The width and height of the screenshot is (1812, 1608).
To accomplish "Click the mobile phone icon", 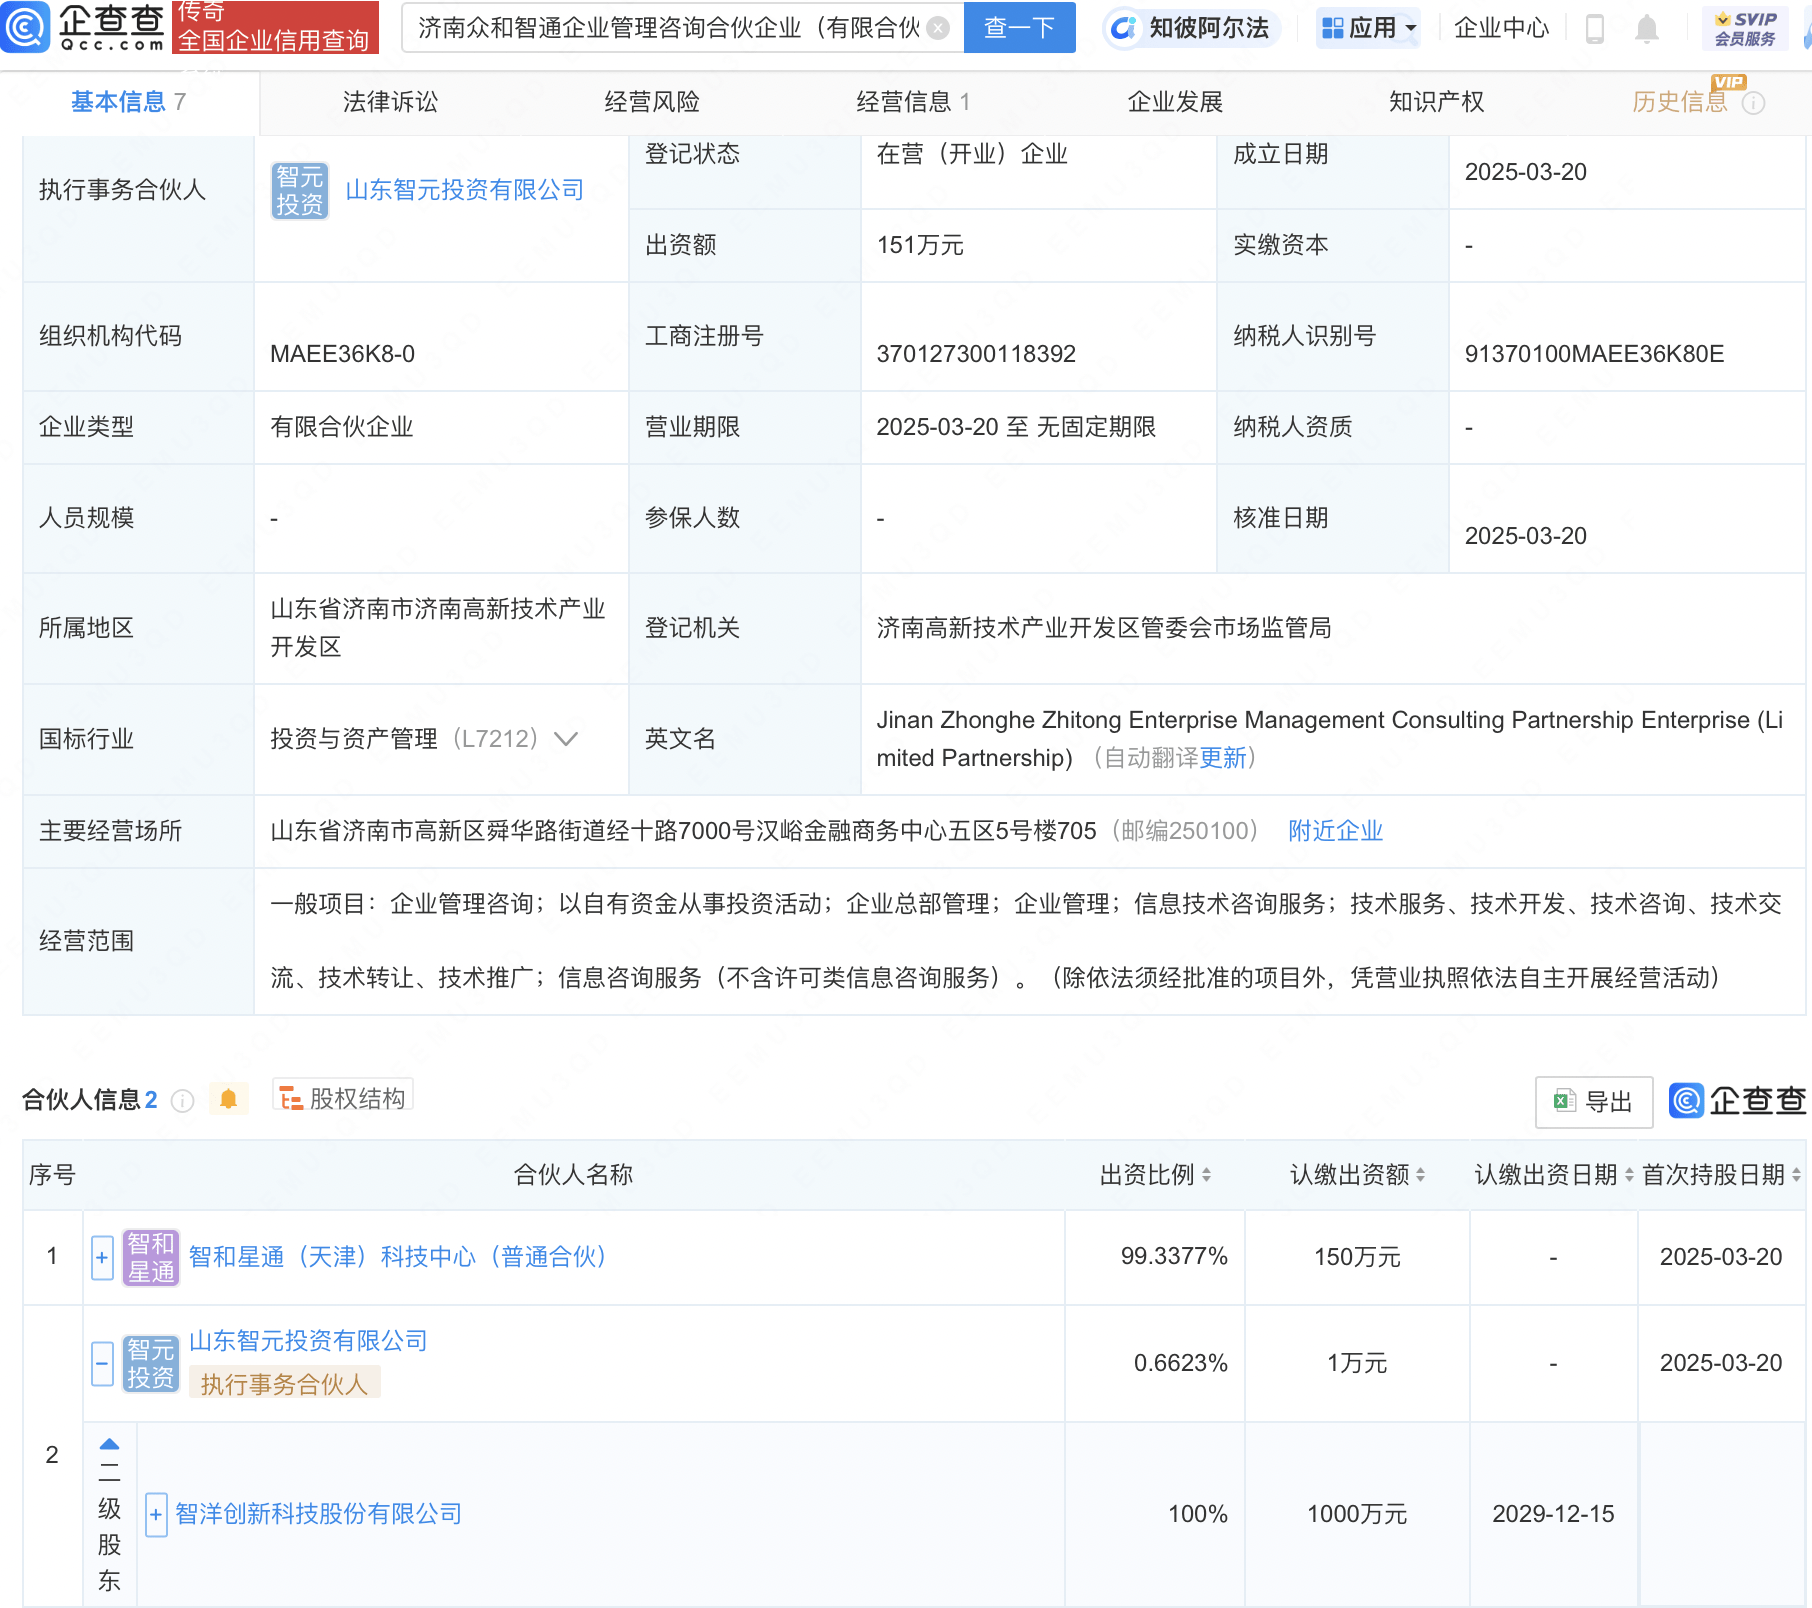I will coord(1595,28).
